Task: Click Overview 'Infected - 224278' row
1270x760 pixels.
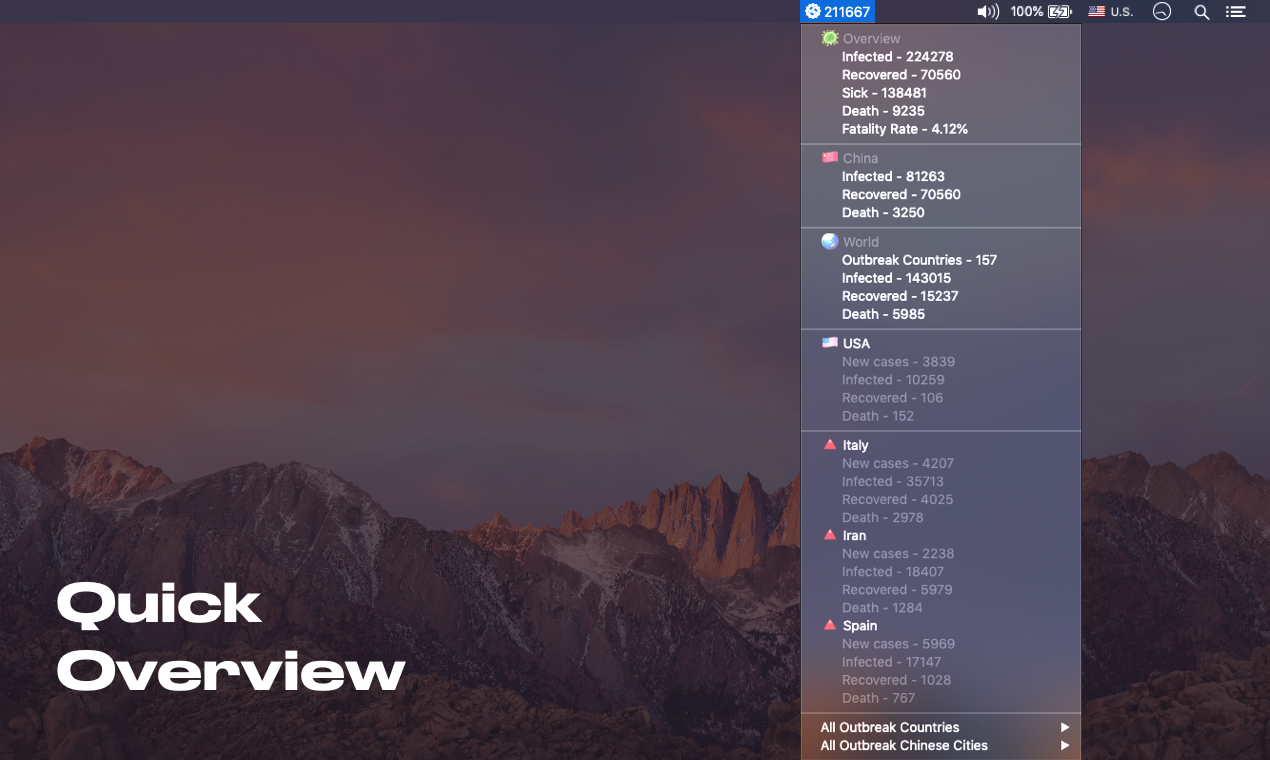Action: (941, 57)
